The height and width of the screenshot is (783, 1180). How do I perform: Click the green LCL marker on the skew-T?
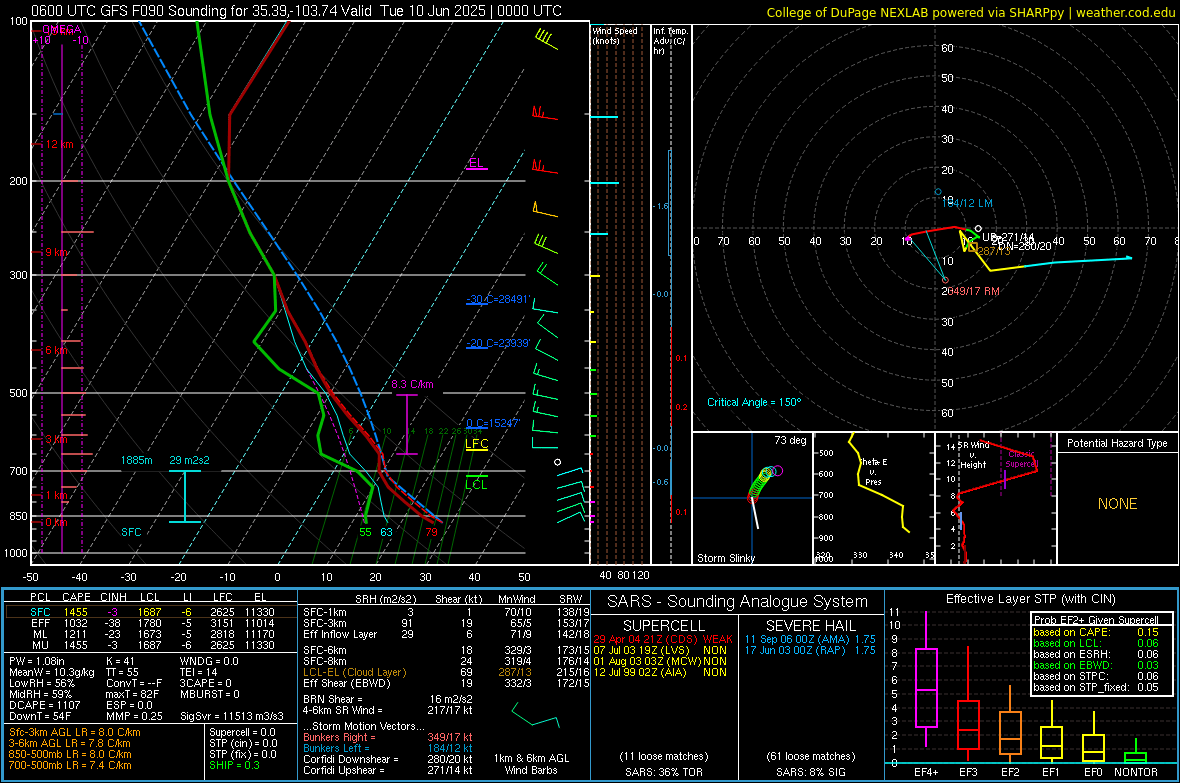click(x=476, y=484)
